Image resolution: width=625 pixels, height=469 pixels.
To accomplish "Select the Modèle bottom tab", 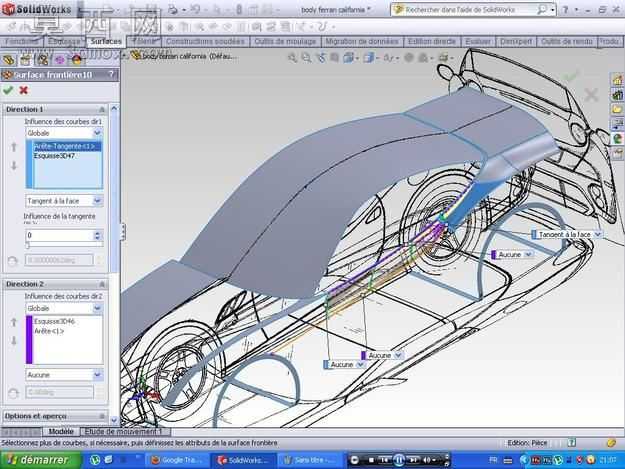I will point(61,432).
